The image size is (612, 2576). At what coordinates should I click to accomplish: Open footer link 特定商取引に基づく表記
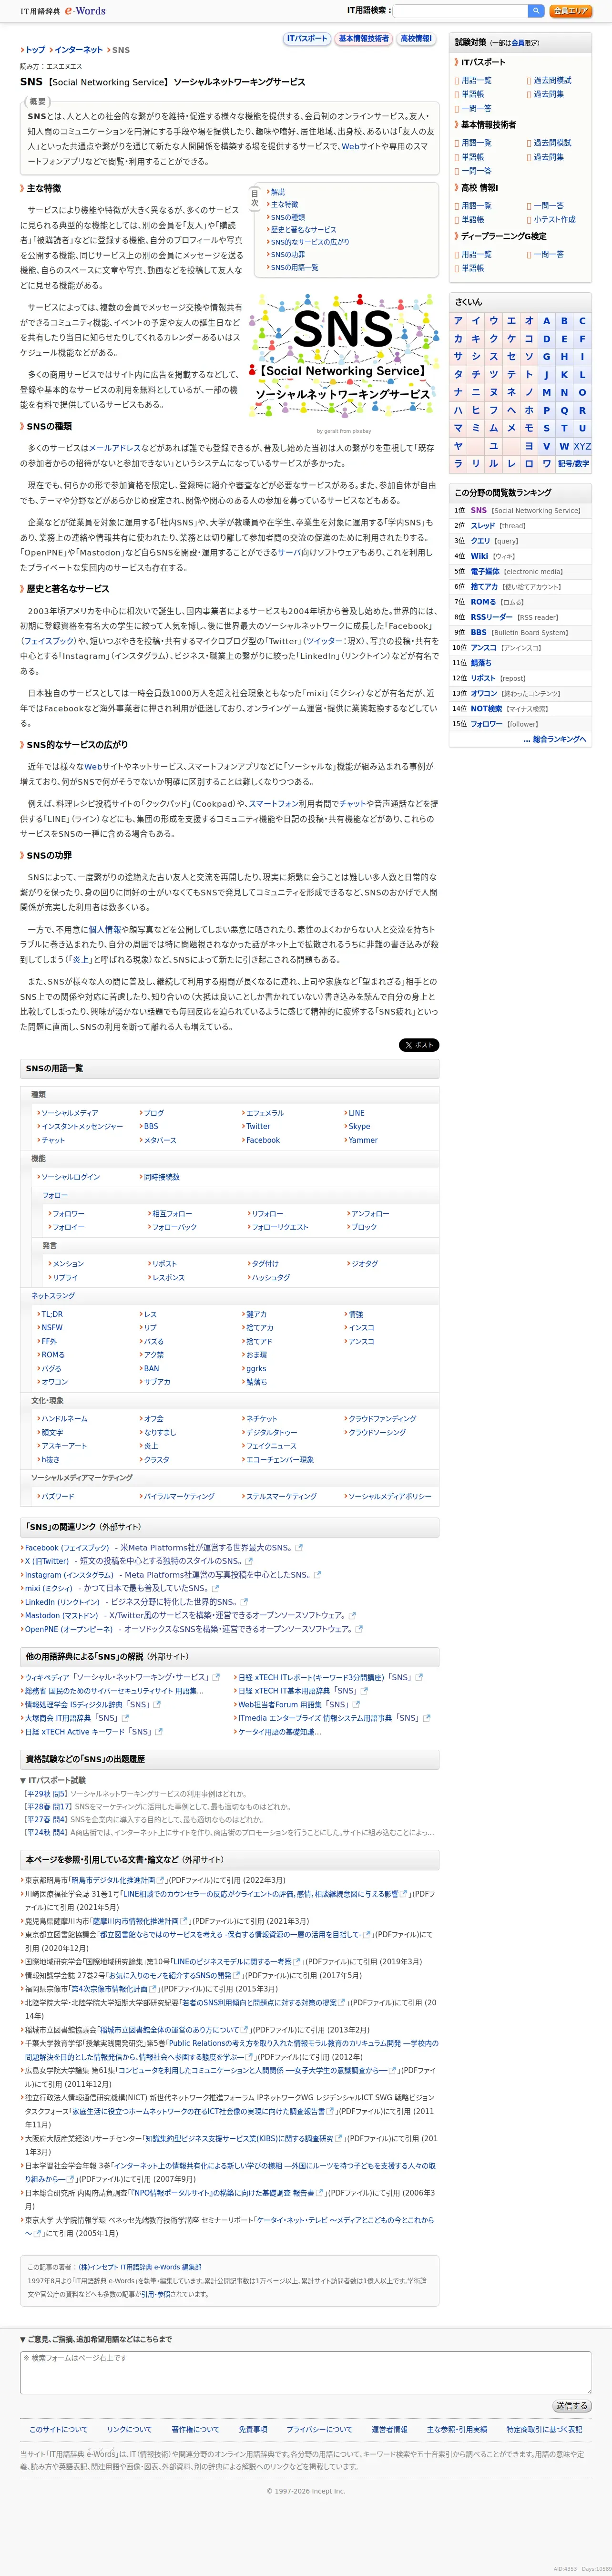[544, 2430]
